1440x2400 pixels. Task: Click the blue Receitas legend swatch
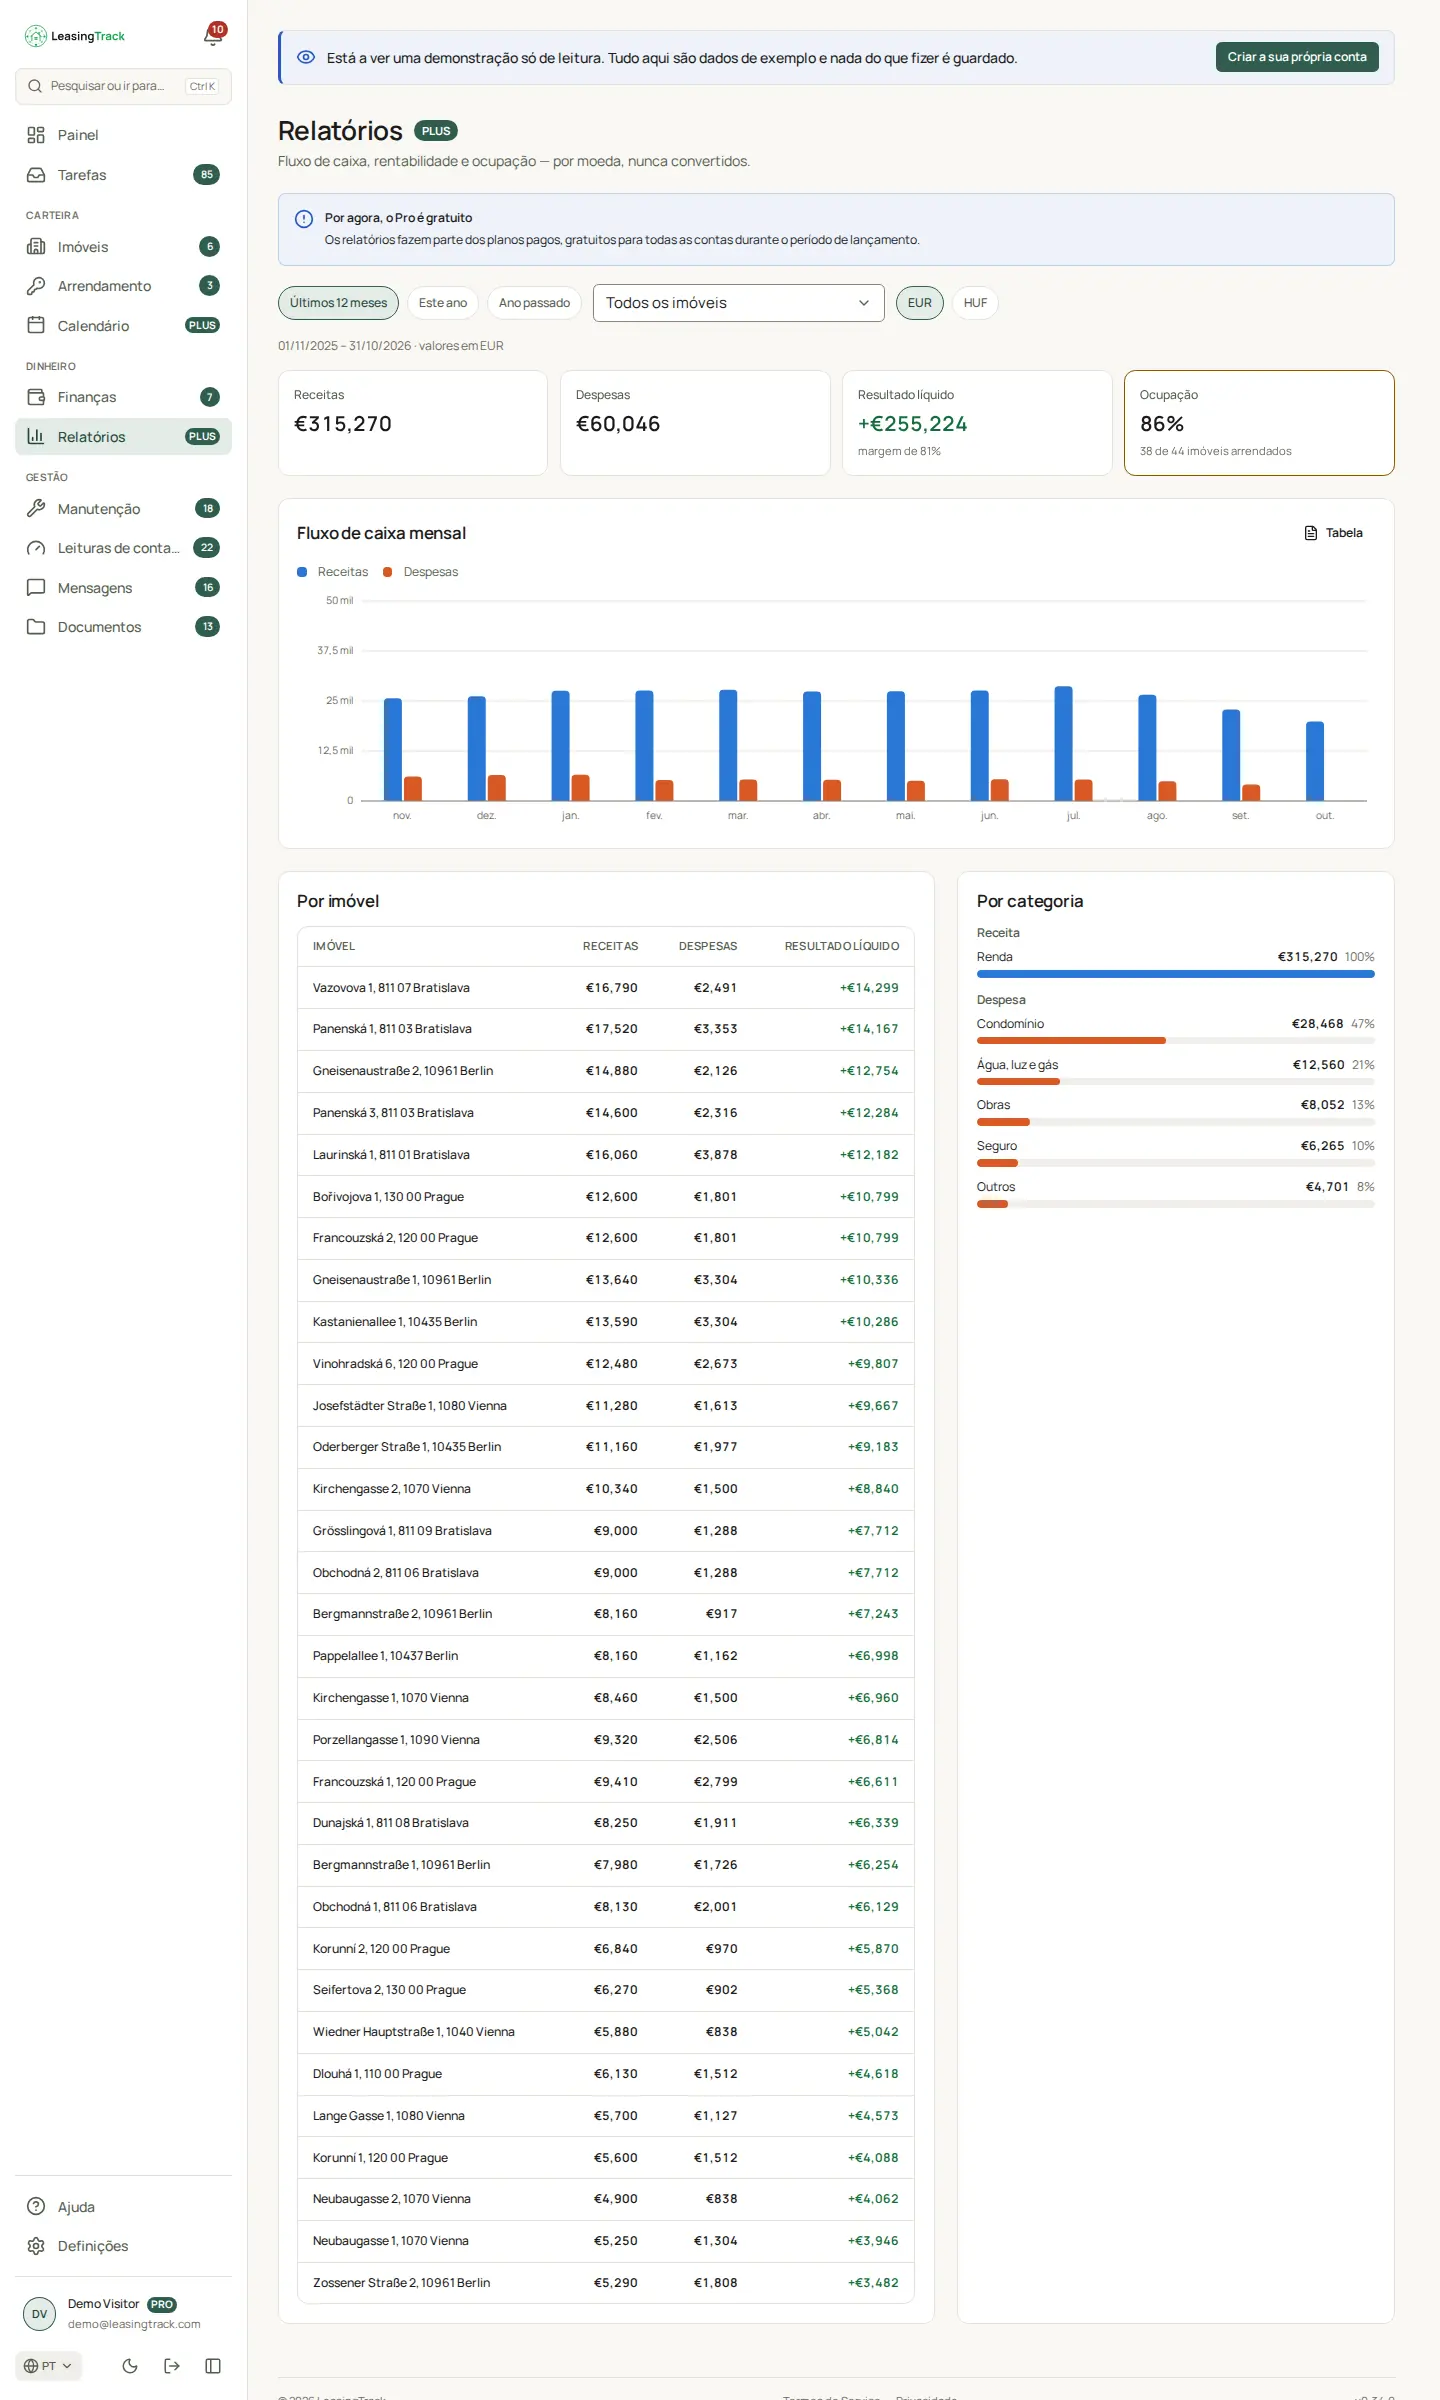point(302,572)
